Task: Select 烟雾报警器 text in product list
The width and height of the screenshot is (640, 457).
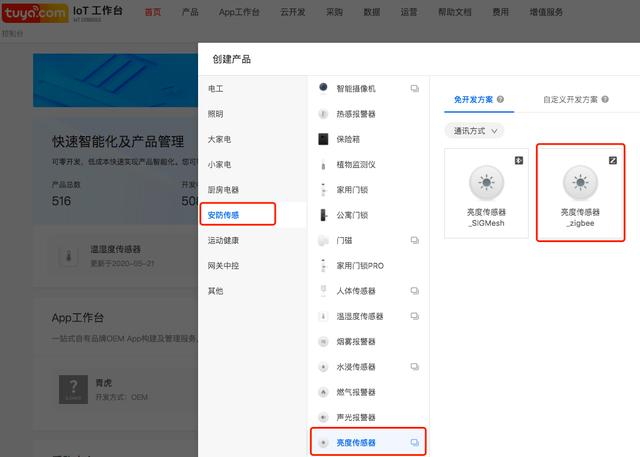Action: [356, 342]
